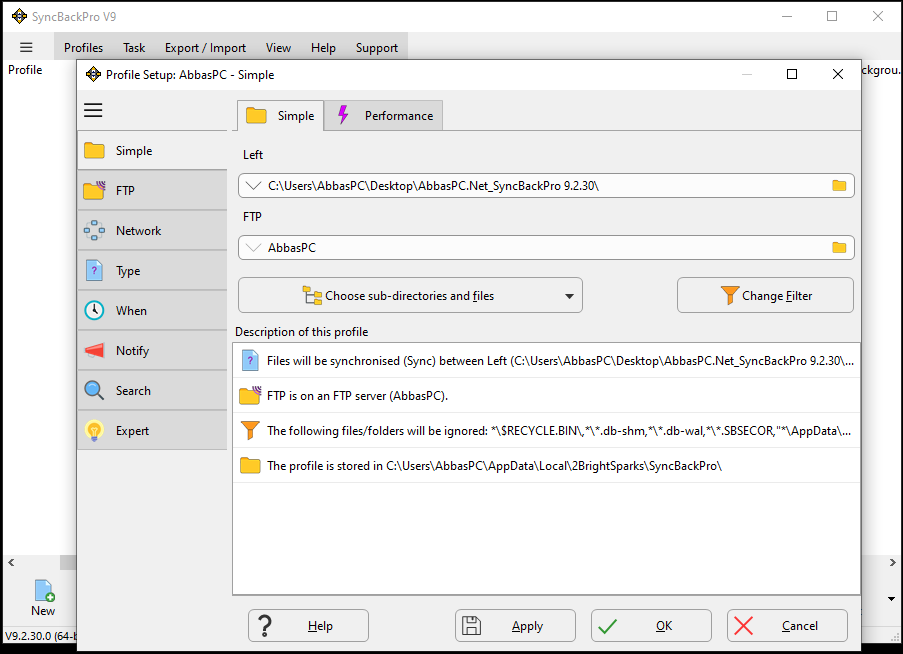Toggle Profile Setup sidebar hamburger menu

tap(93, 110)
